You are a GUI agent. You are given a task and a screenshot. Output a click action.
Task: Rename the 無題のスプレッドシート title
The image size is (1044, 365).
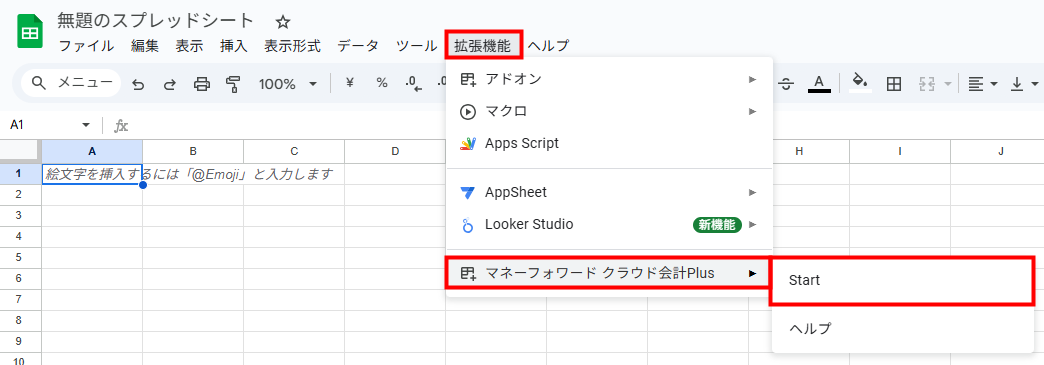pyautogui.click(x=156, y=21)
